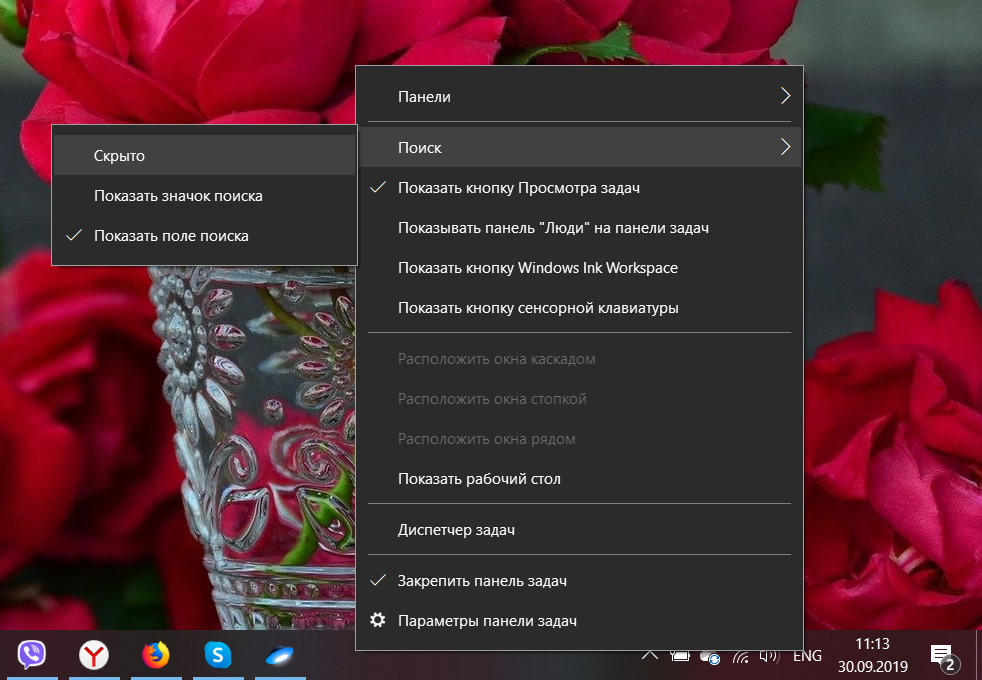
Task: Select checked Показать поле поиска option
Action: click(x=204, y=236)
